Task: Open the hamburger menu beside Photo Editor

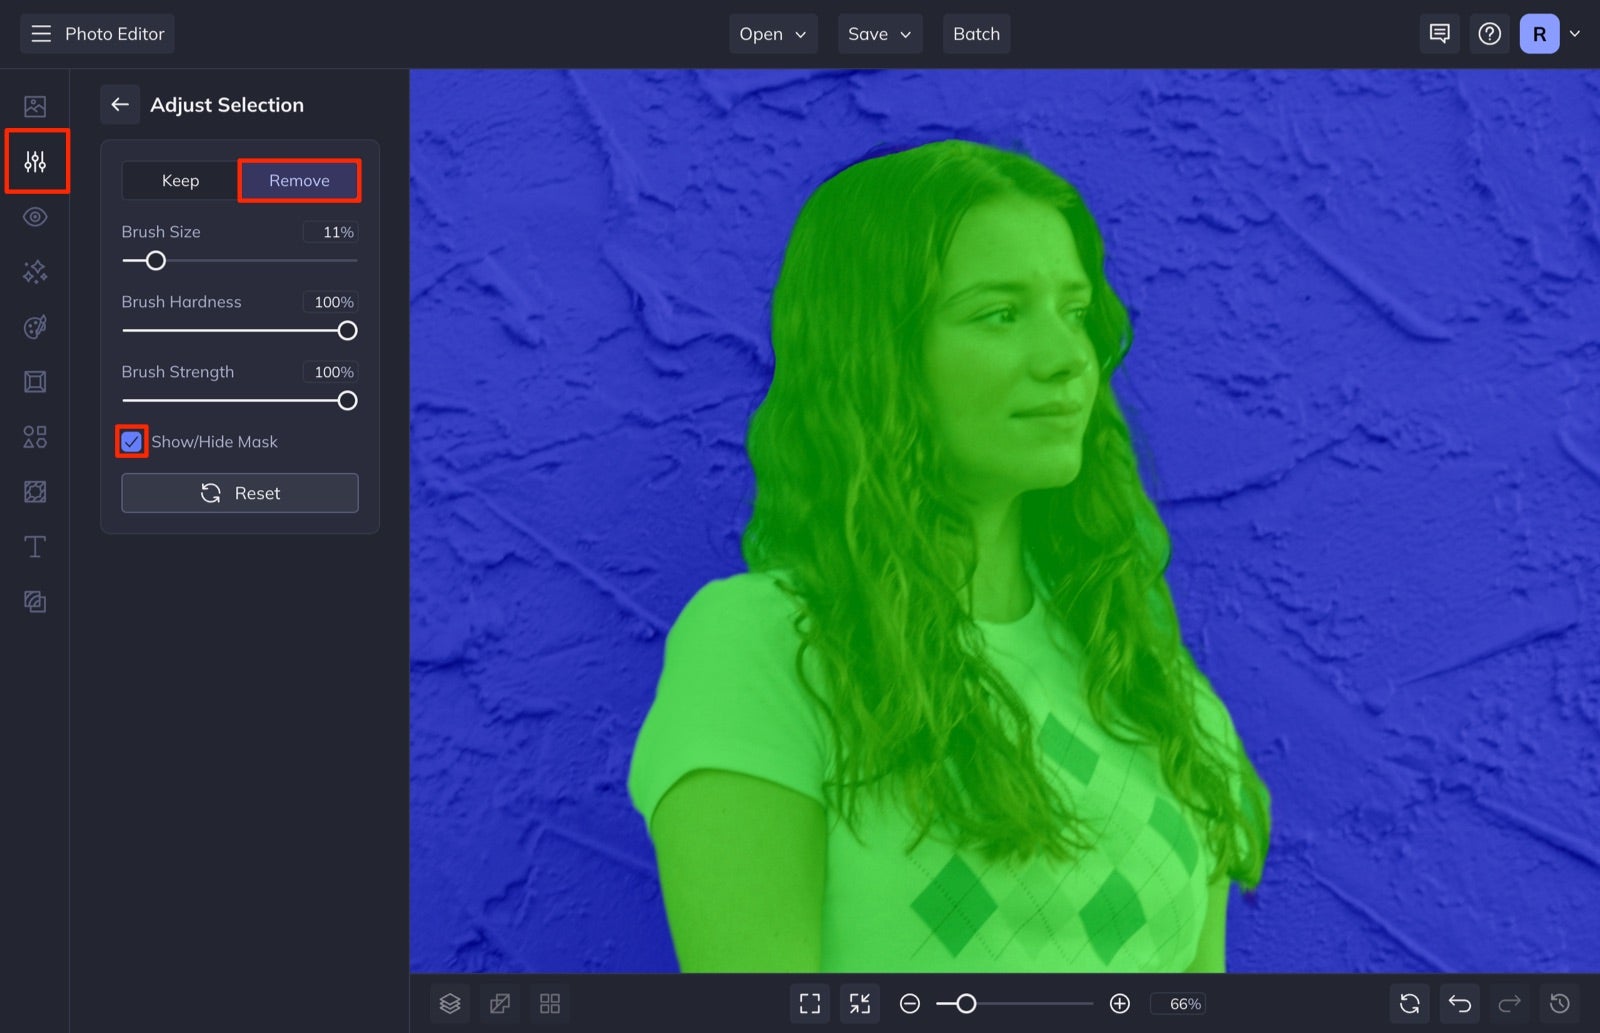Action: tap(40, 33)
